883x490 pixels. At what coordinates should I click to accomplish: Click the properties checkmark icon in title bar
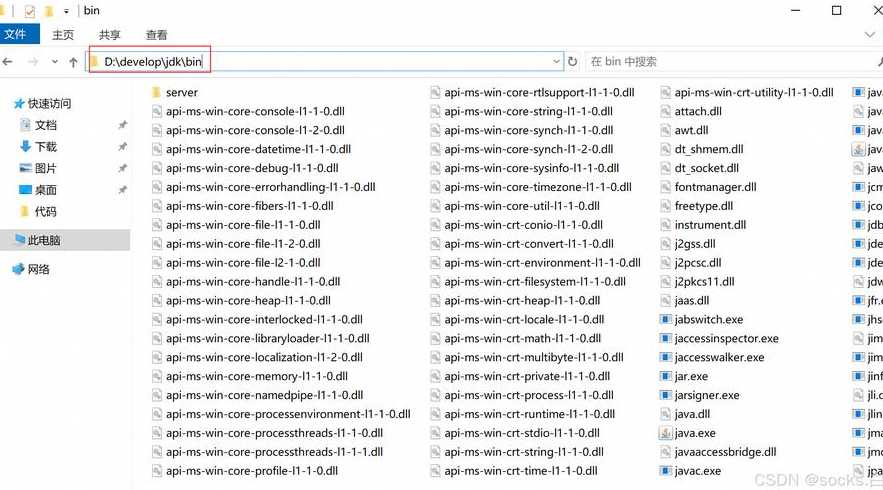(x=30, y=11)
